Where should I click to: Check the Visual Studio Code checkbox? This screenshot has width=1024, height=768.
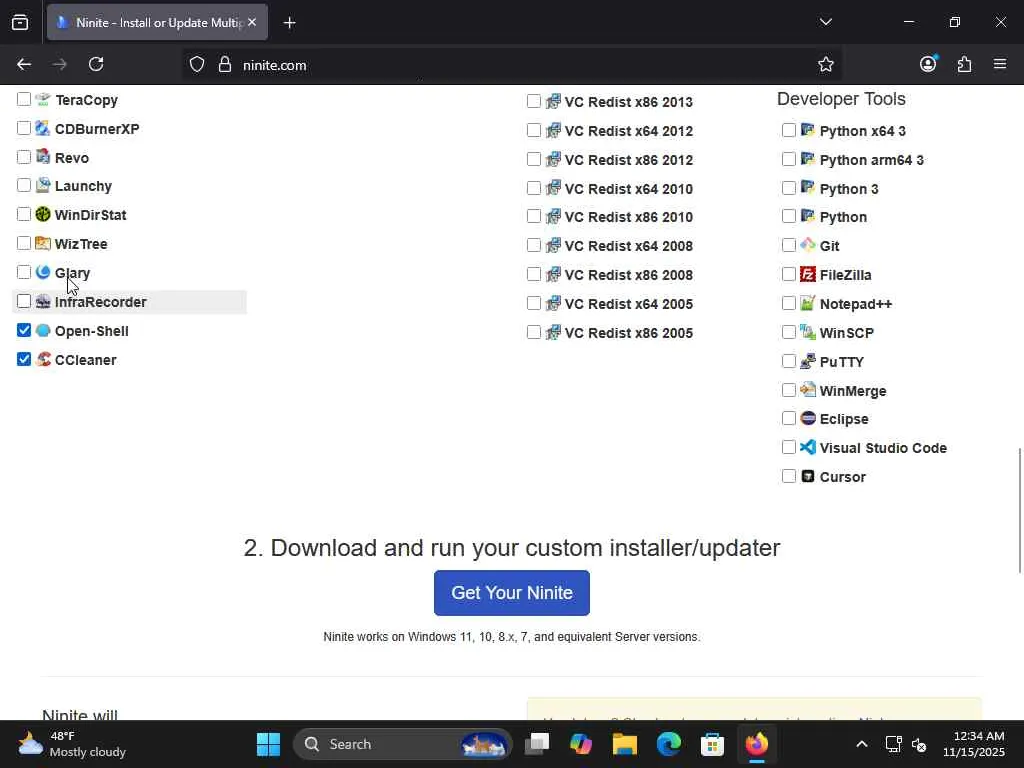point(789,447)
